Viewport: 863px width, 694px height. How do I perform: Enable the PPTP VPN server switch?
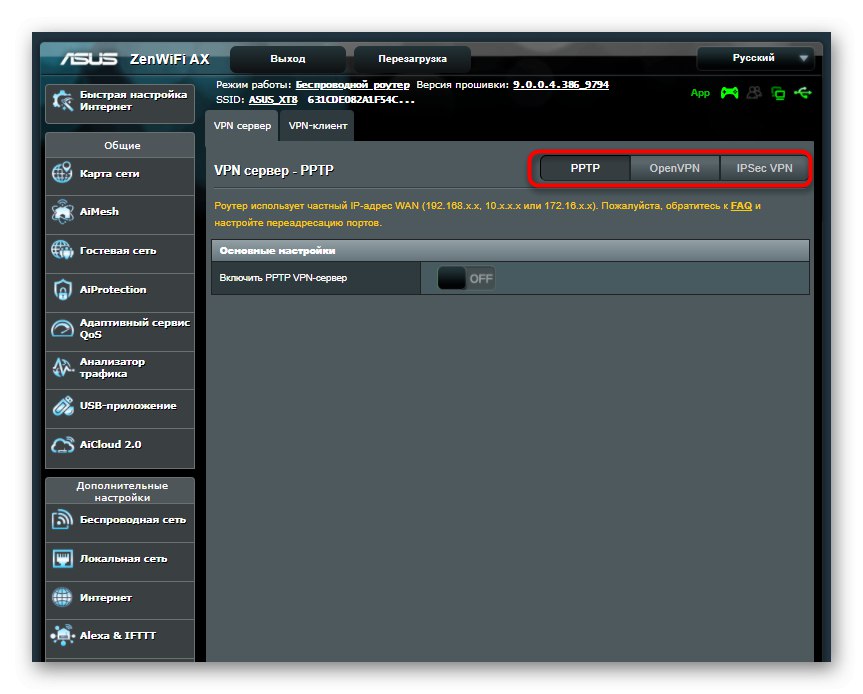pyautogui.click(x=466, y=278)
